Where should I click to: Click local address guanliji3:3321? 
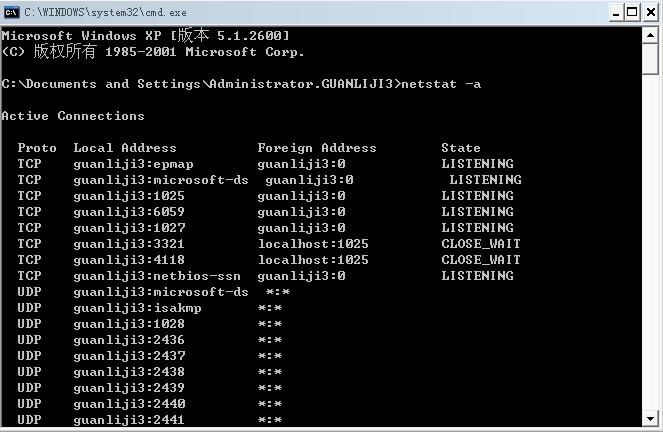tap(129, 244)
